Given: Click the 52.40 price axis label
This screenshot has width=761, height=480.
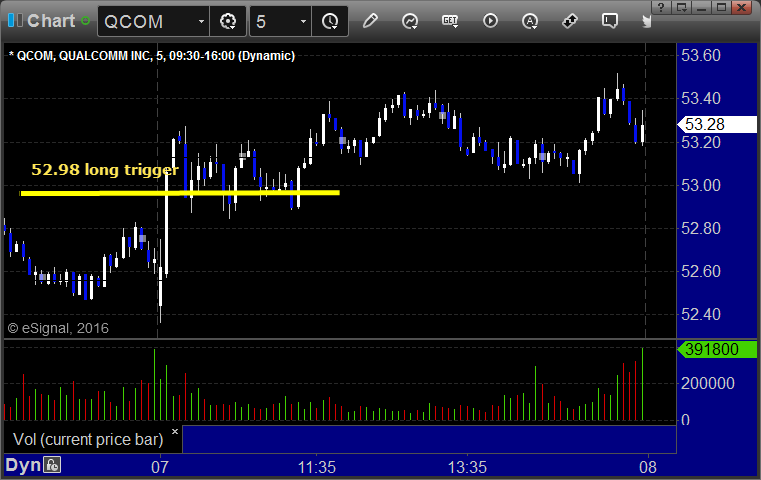Looking at the screenshot, I should click(x=701, y=314).
